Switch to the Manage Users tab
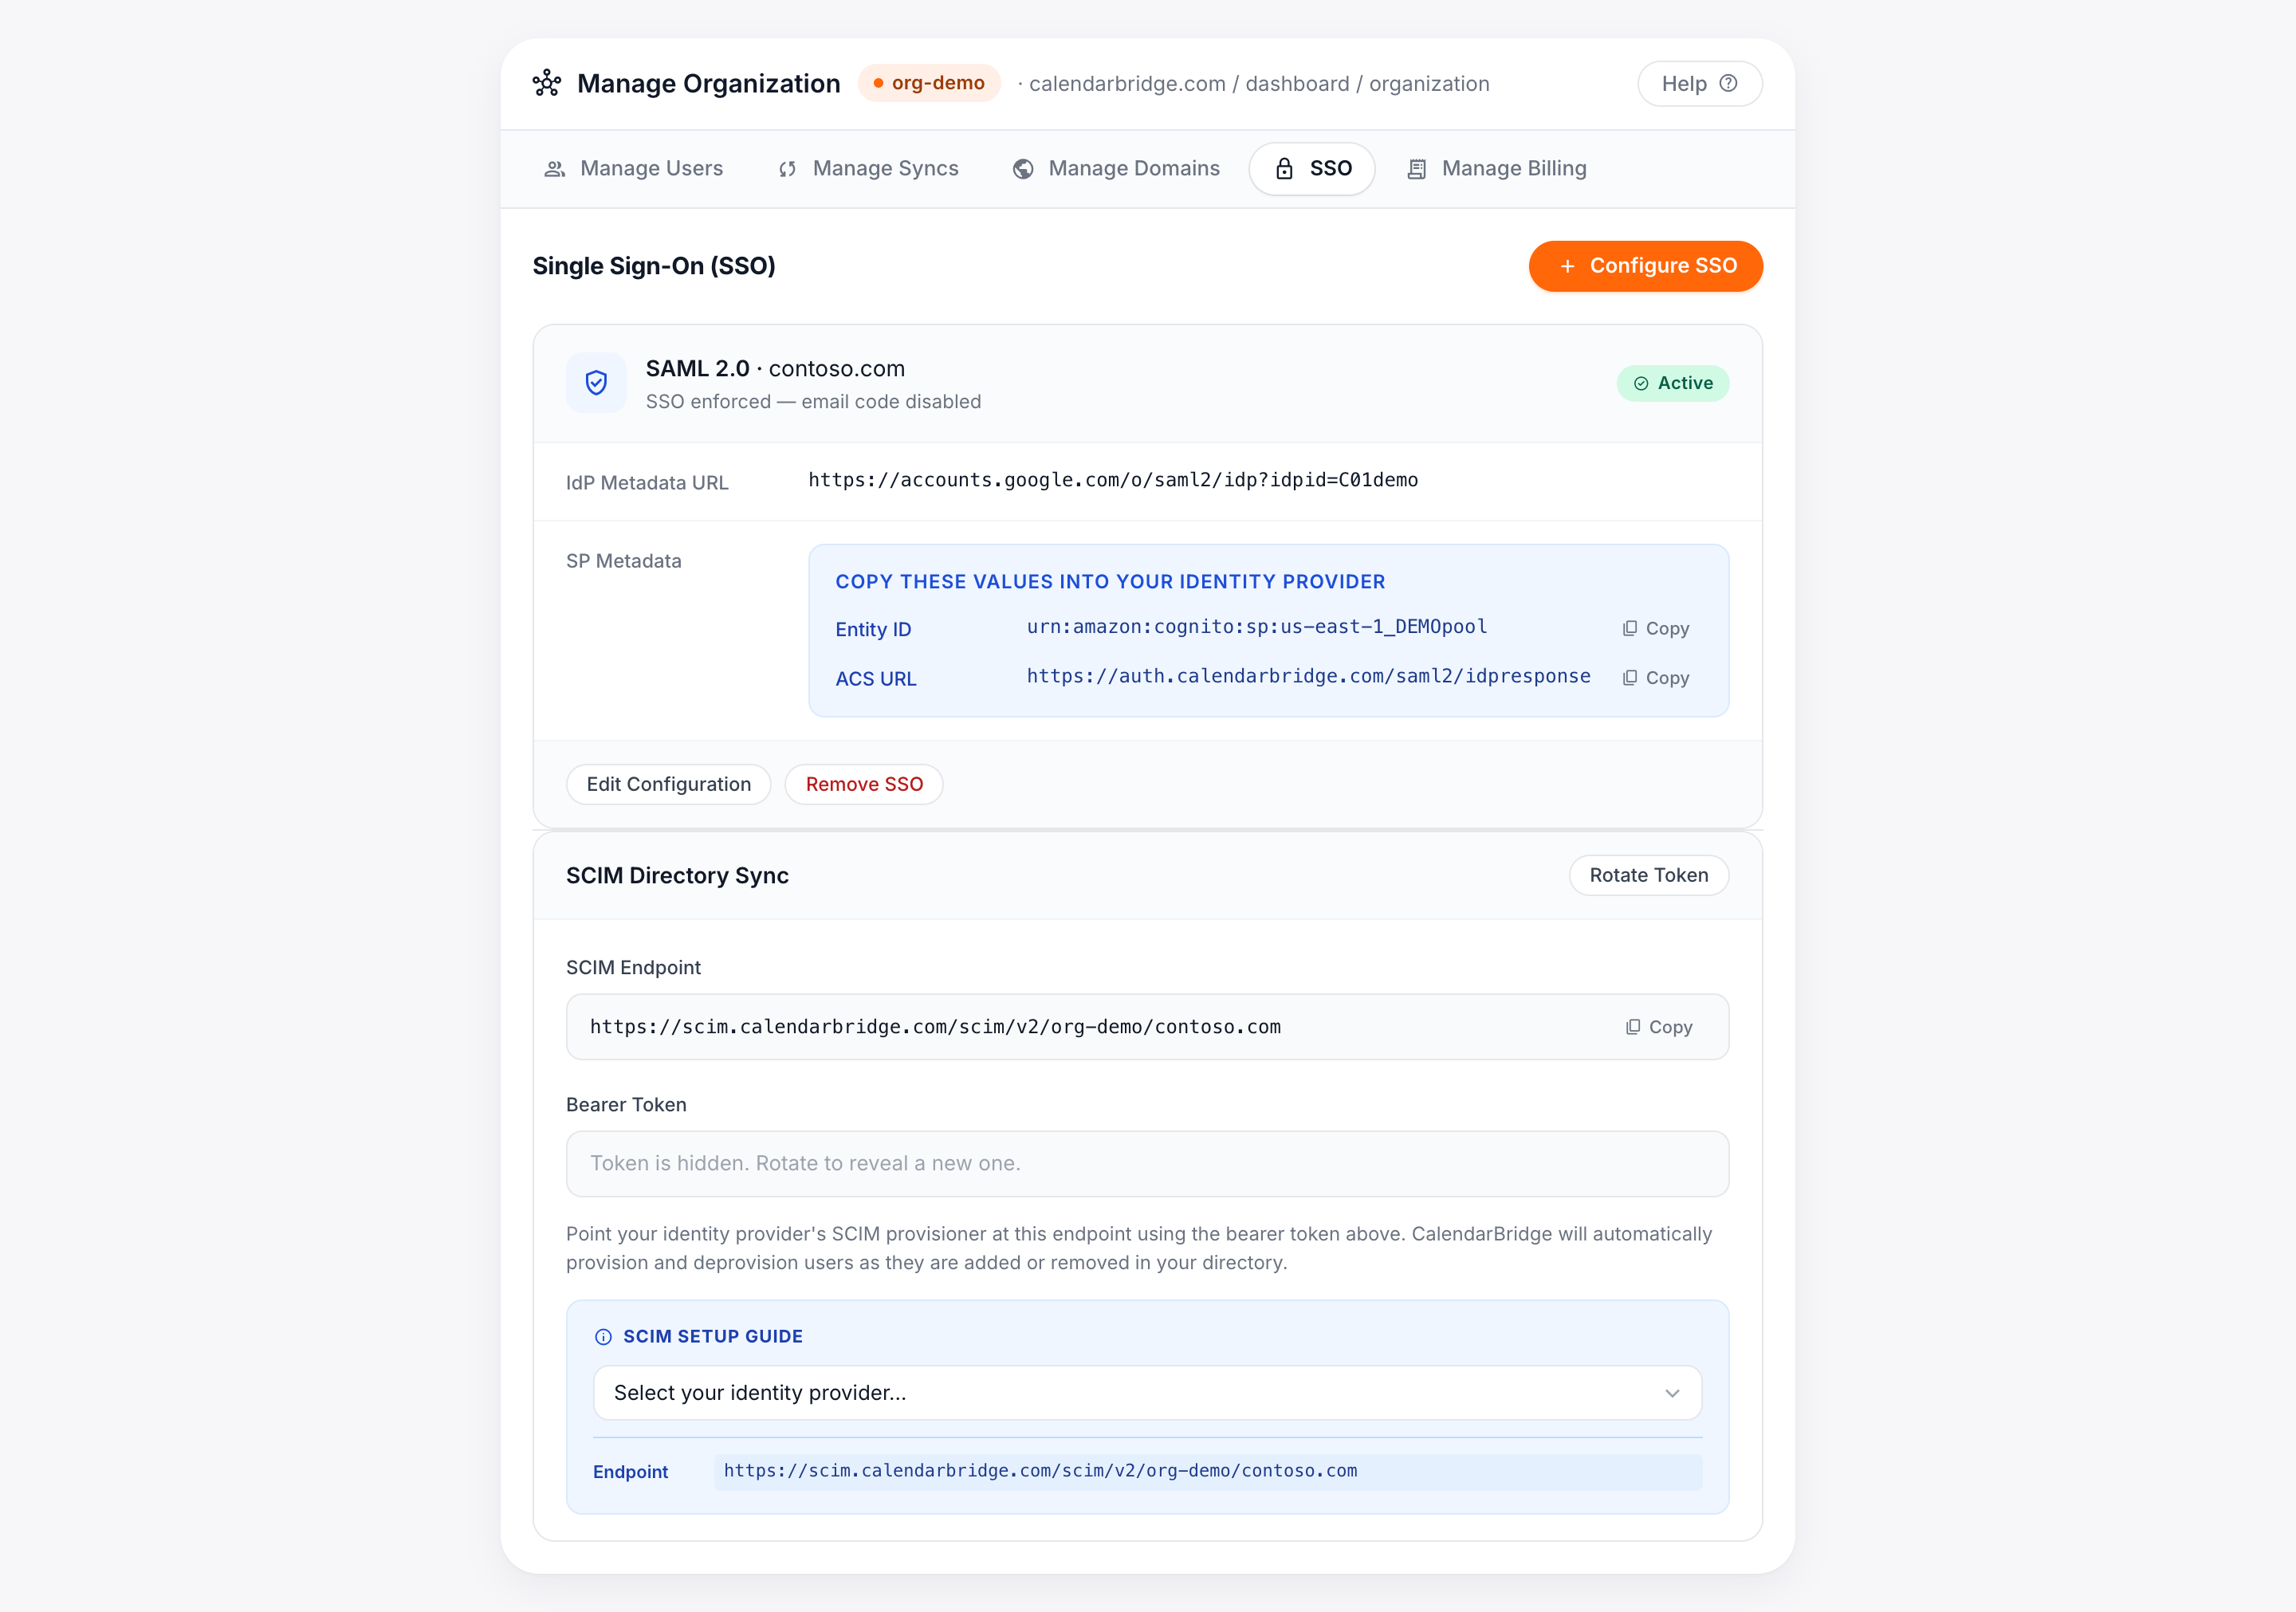2296x1612 pixels. tap(633, 168)
